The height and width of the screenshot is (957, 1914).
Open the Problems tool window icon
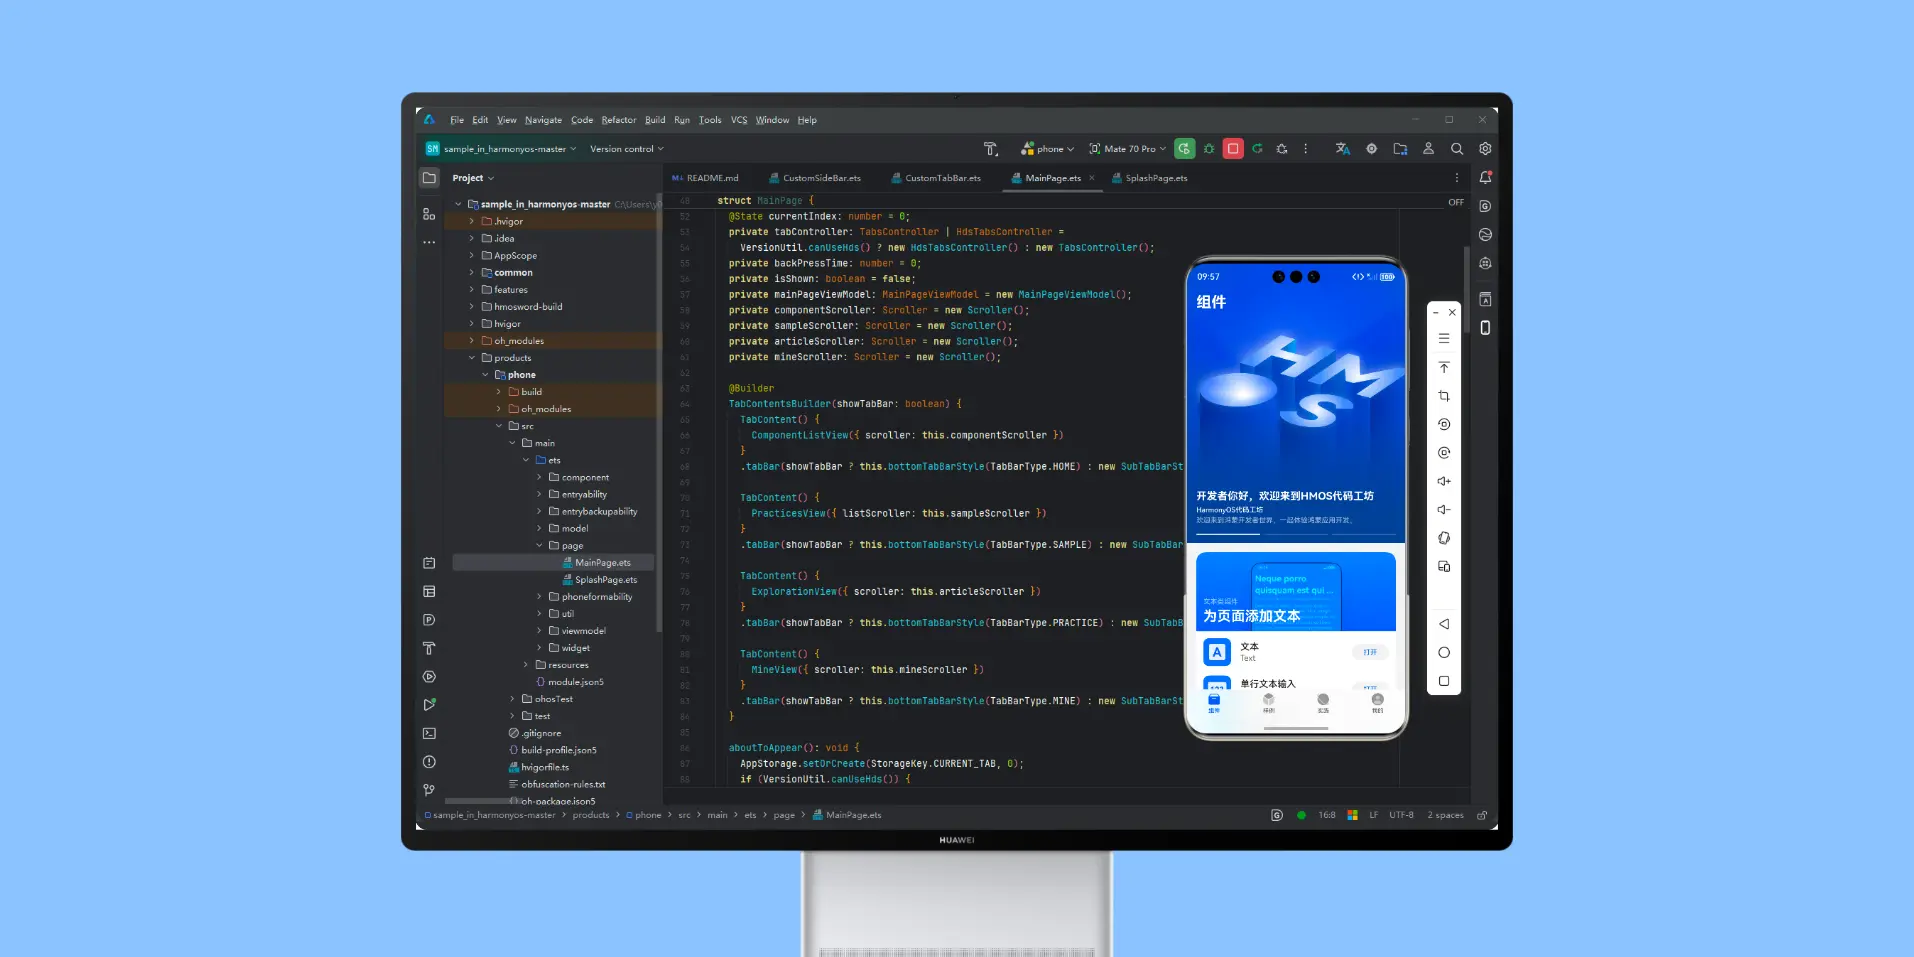point(429,762)
